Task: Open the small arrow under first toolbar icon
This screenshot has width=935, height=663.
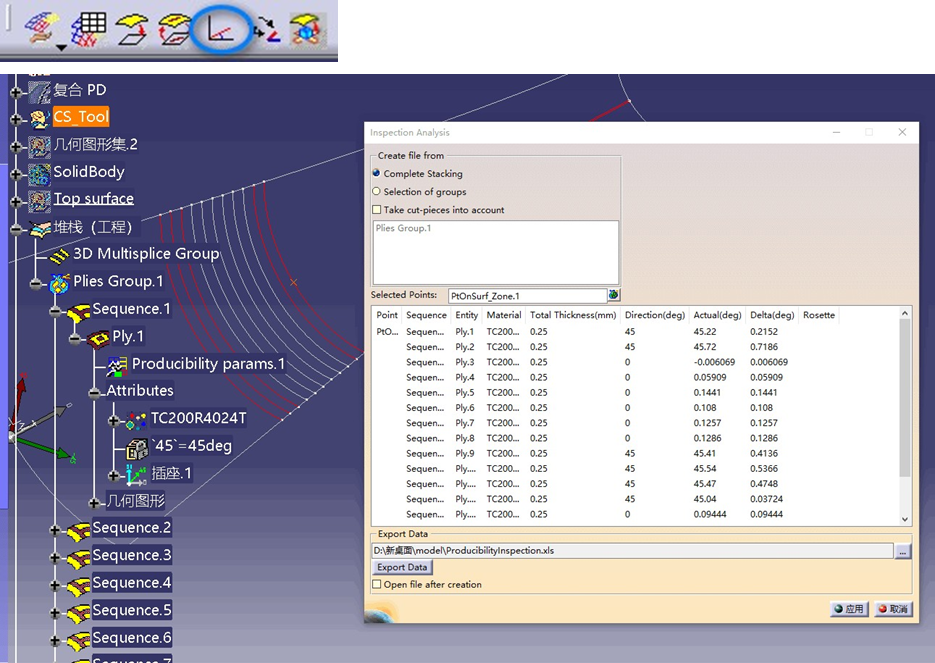Action: pos(61,47)
